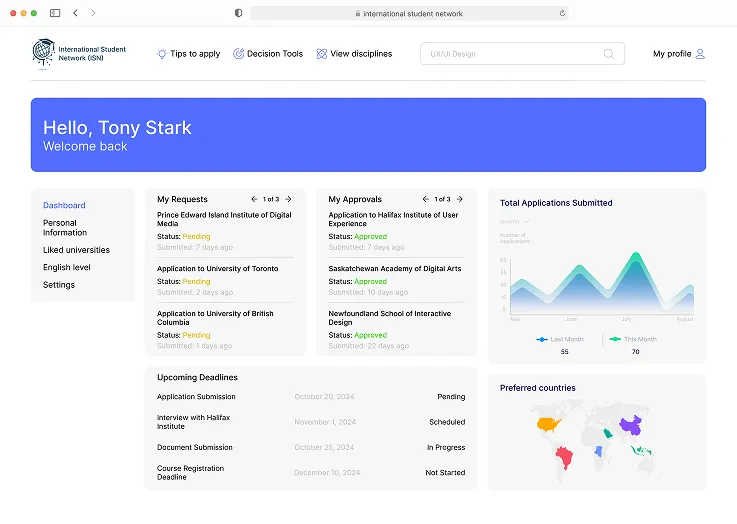The height and width of the screenshot is (524, 737).
Task: Click the View disciplines icon
Action: pyautogui.click(x=322, y=54)
